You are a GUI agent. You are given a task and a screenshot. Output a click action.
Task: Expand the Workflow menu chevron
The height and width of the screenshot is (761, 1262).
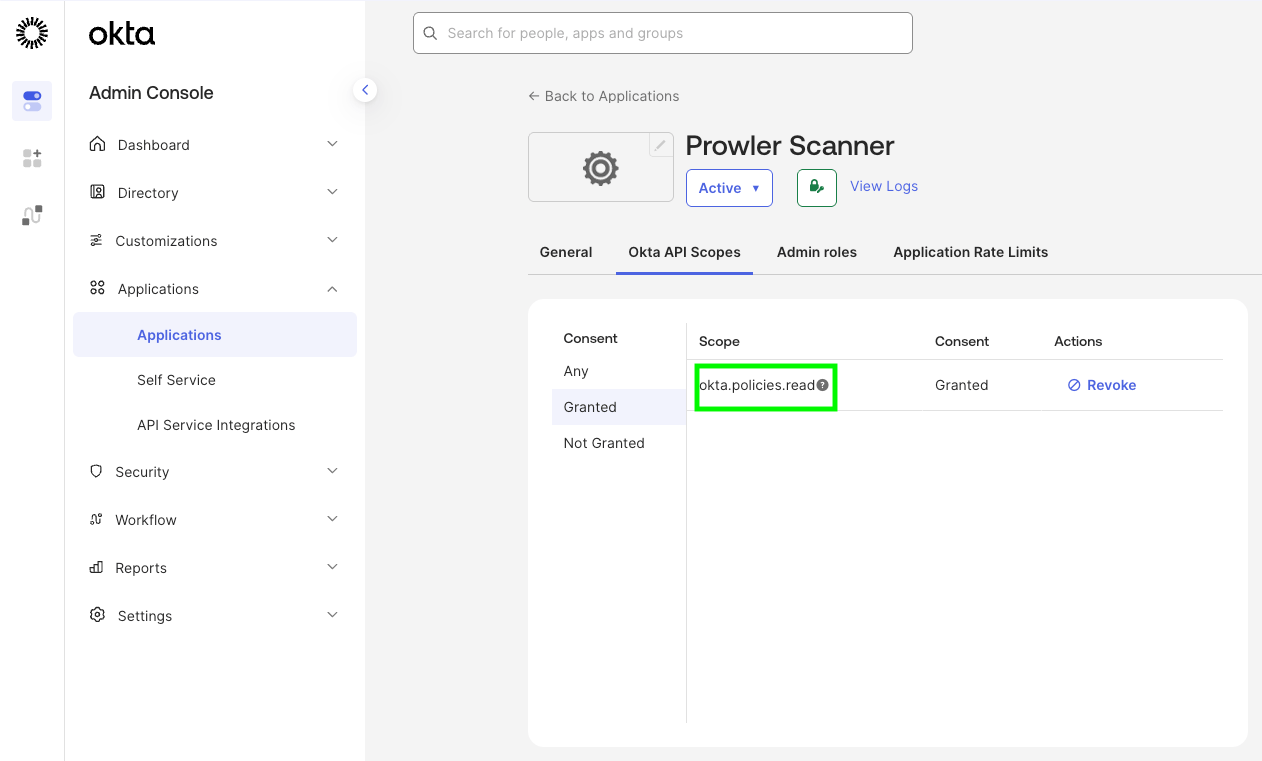[x=332, y=519]
